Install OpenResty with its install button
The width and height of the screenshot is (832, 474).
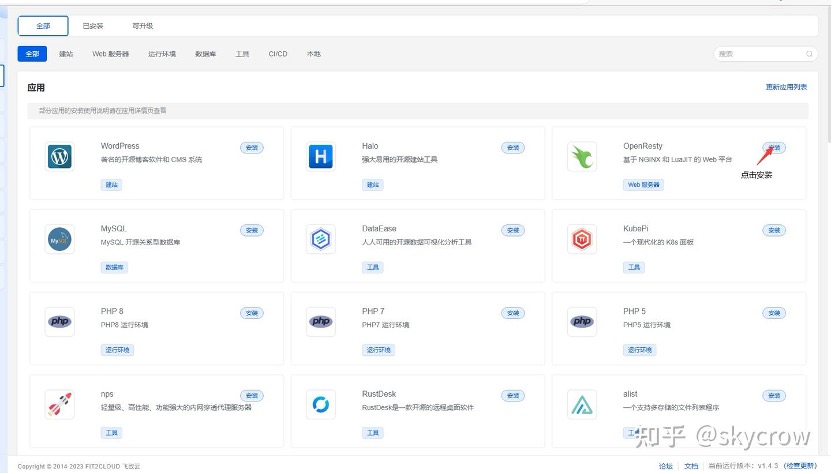(774, 148)
